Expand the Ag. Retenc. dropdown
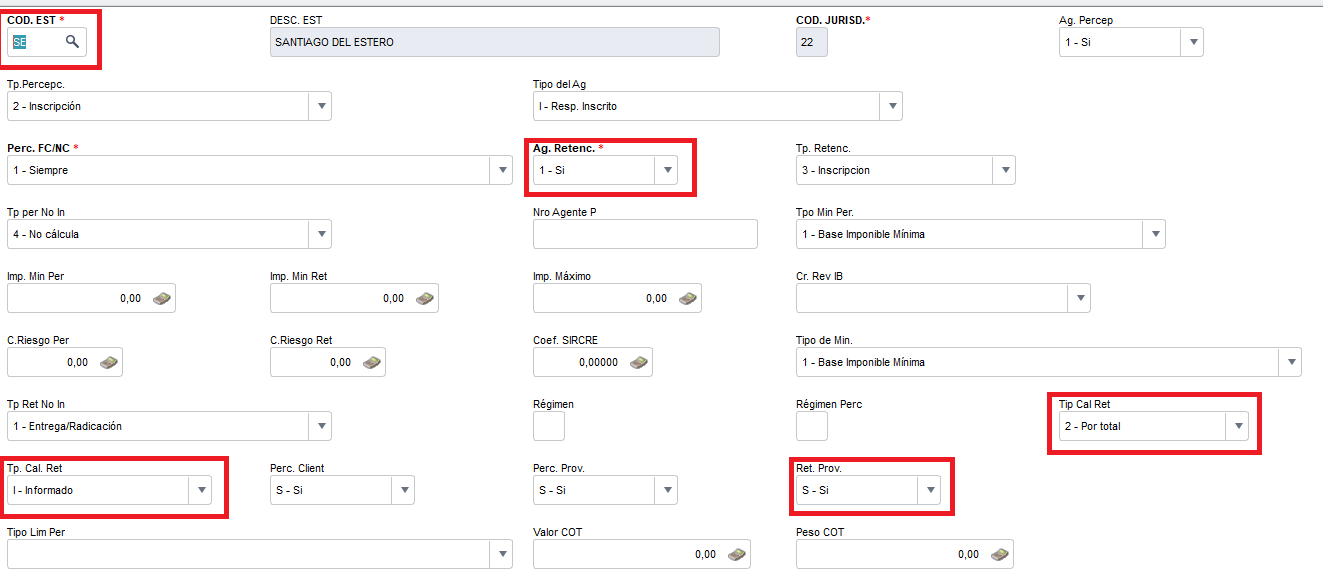1323x575 pixels. 666,170
